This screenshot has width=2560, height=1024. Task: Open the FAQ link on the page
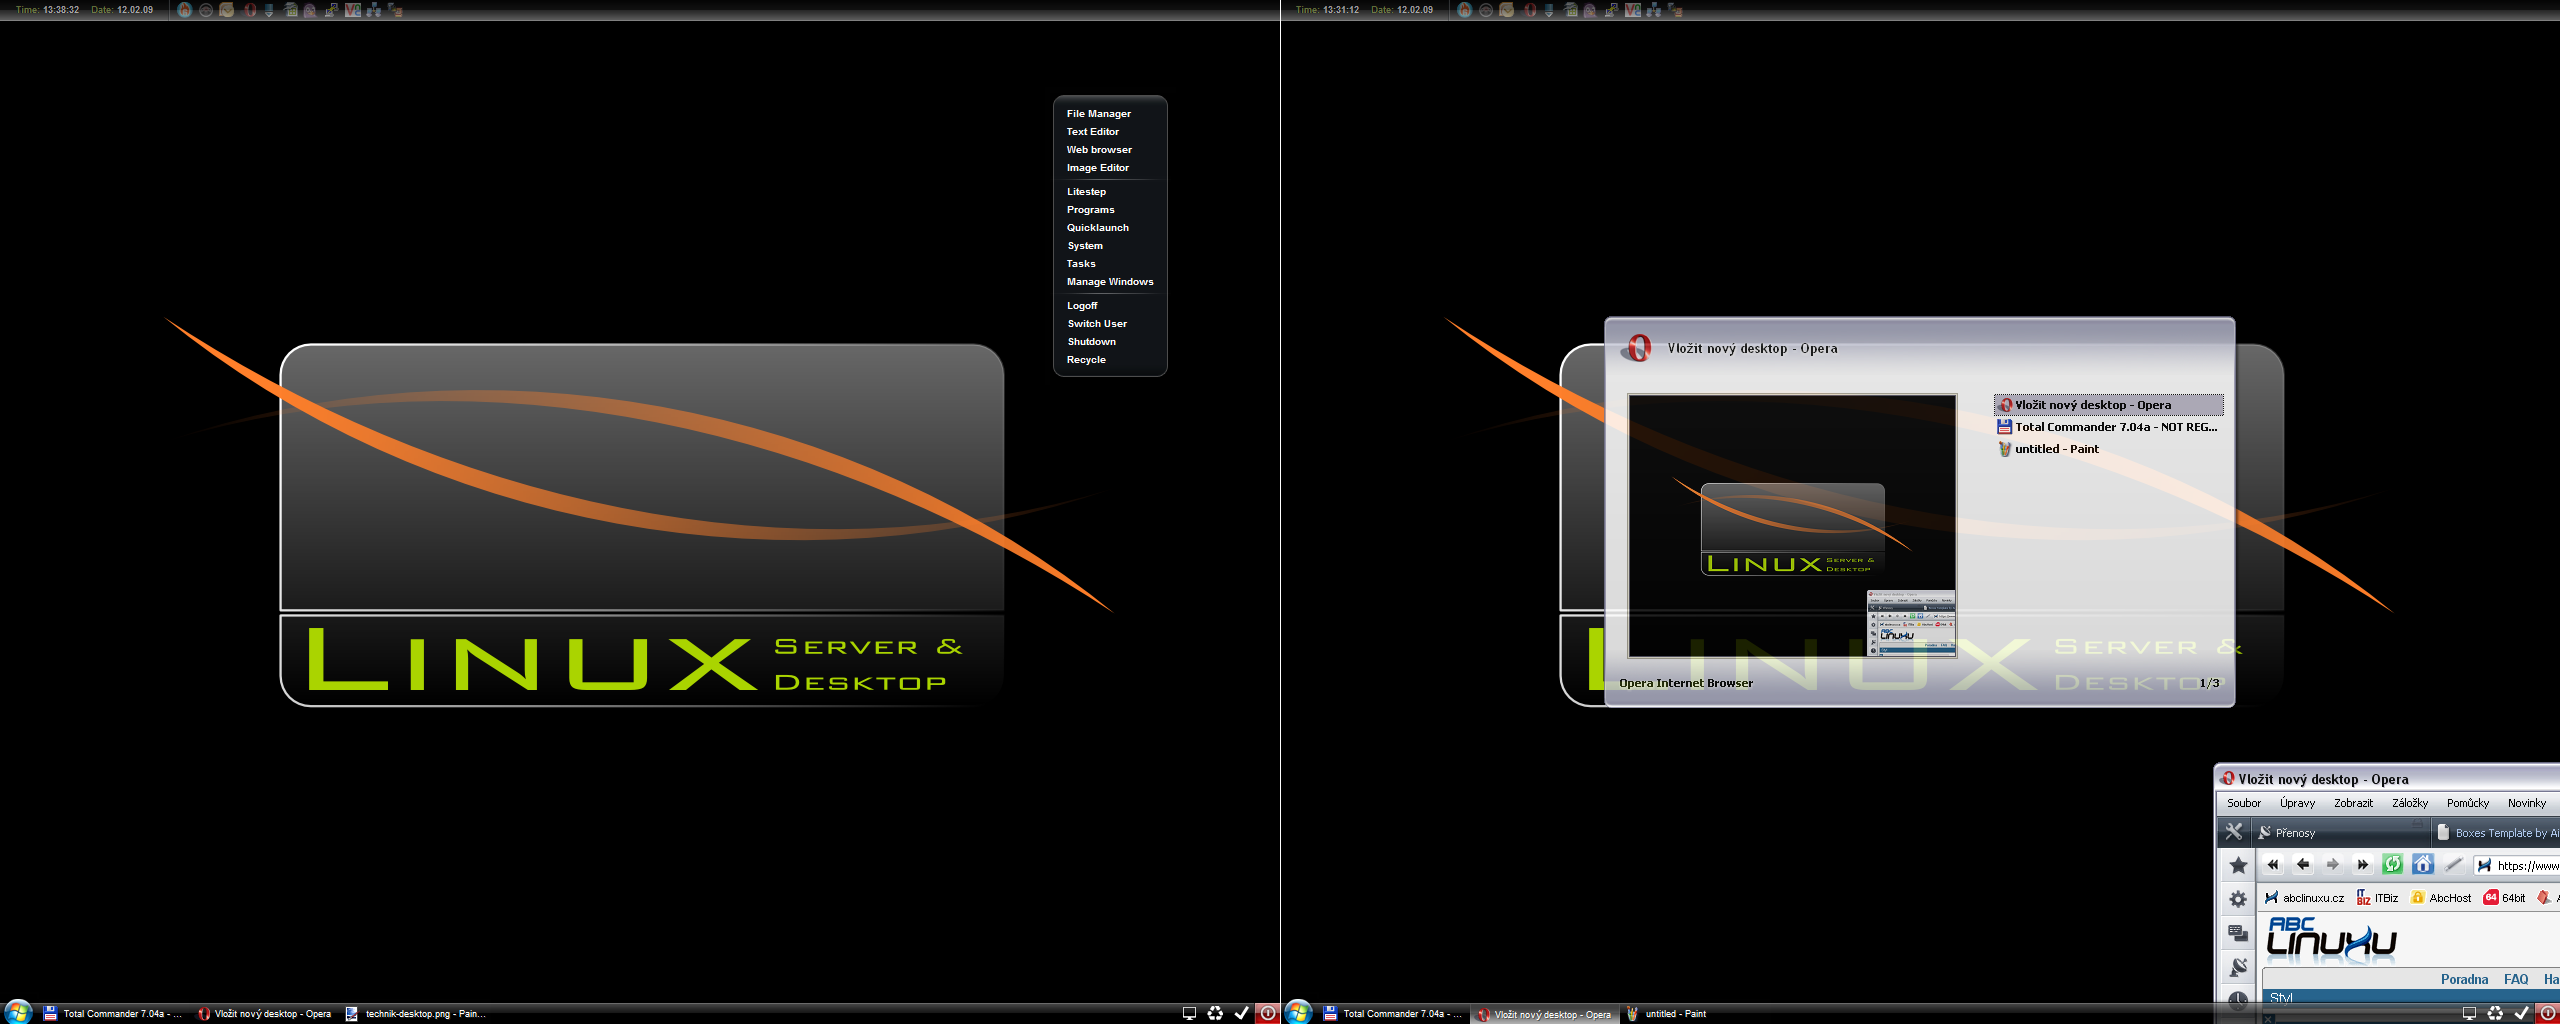(2516, 979)
